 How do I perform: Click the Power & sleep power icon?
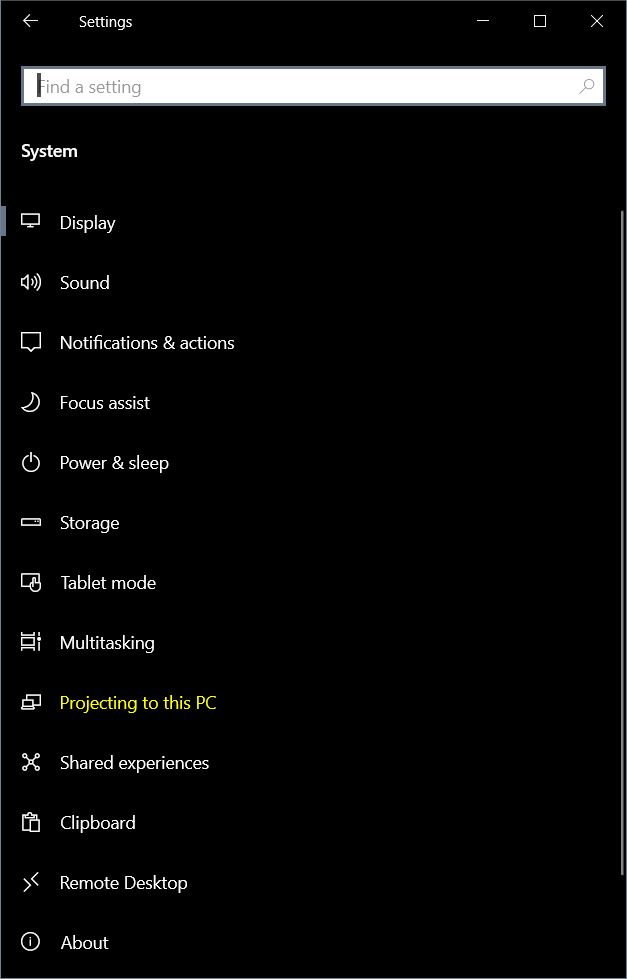(31, 463)
